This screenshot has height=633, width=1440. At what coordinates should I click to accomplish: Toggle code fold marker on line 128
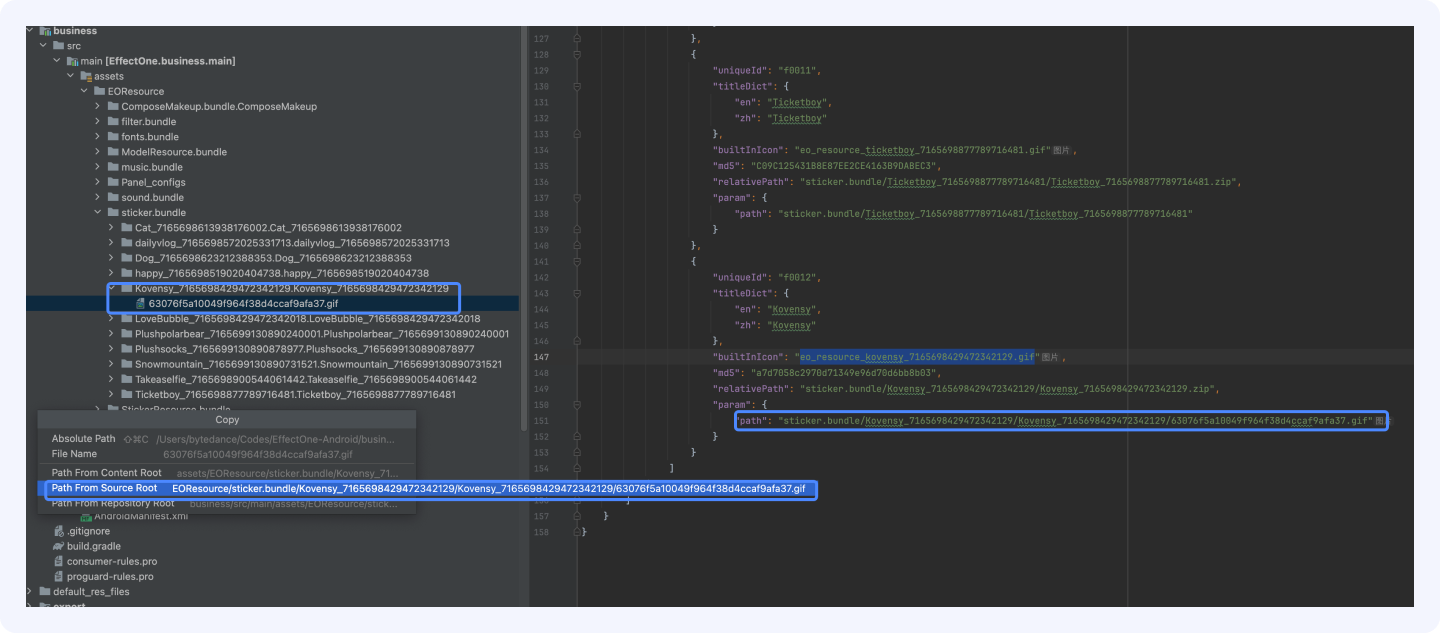click(x=577, y=54)
